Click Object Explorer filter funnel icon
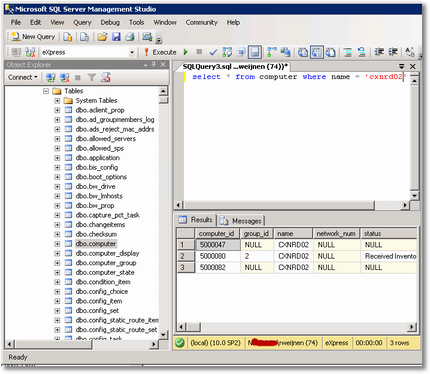The height and width of the screenshot is (374, 430). 92,77
